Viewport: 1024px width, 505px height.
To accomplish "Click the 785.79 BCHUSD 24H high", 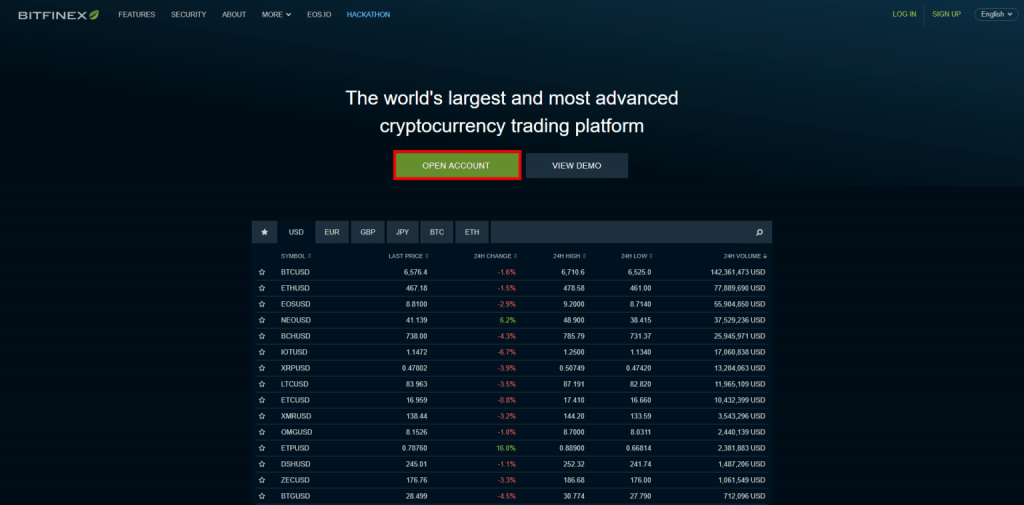I will (x=573, y=336).
